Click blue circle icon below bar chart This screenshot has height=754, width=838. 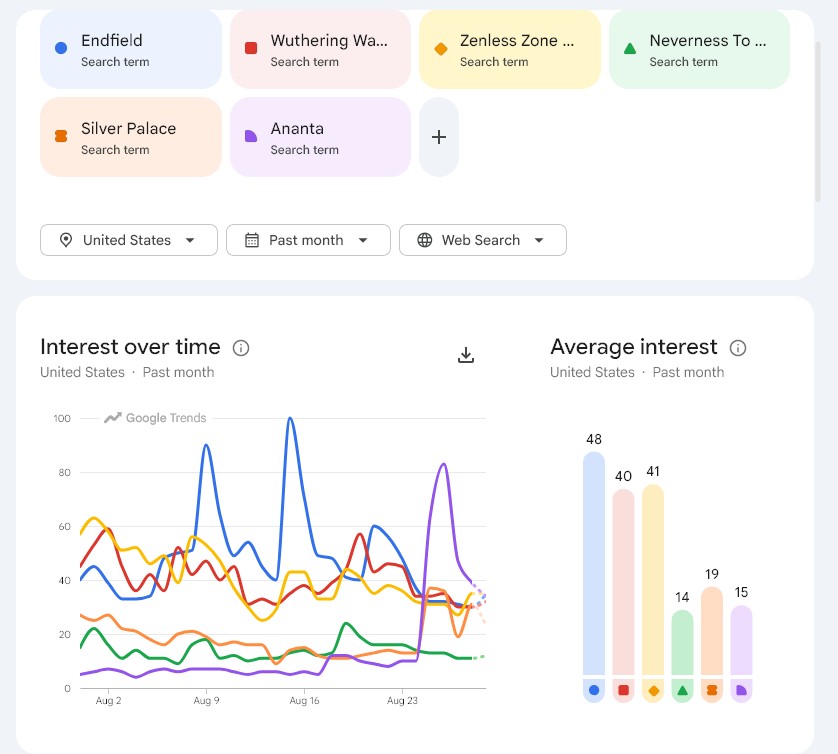pyautogui.click(x=594, y=690)
